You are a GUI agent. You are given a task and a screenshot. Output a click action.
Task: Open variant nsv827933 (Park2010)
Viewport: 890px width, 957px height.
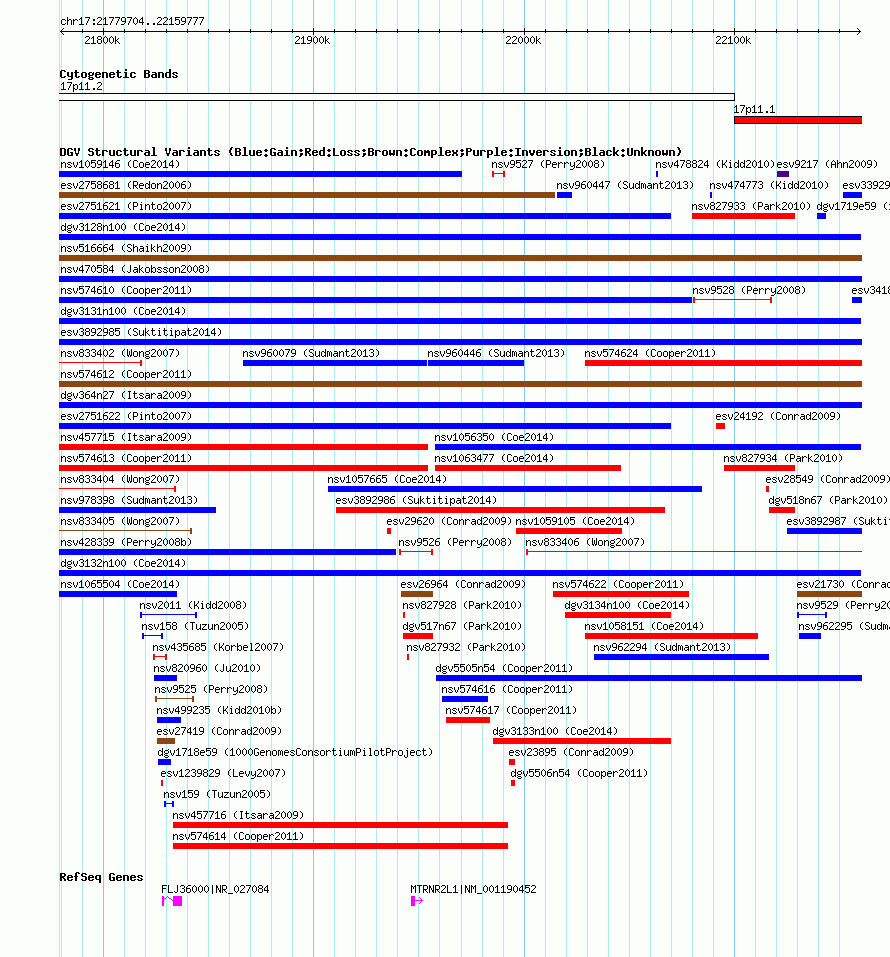click(x=743, y=216)
